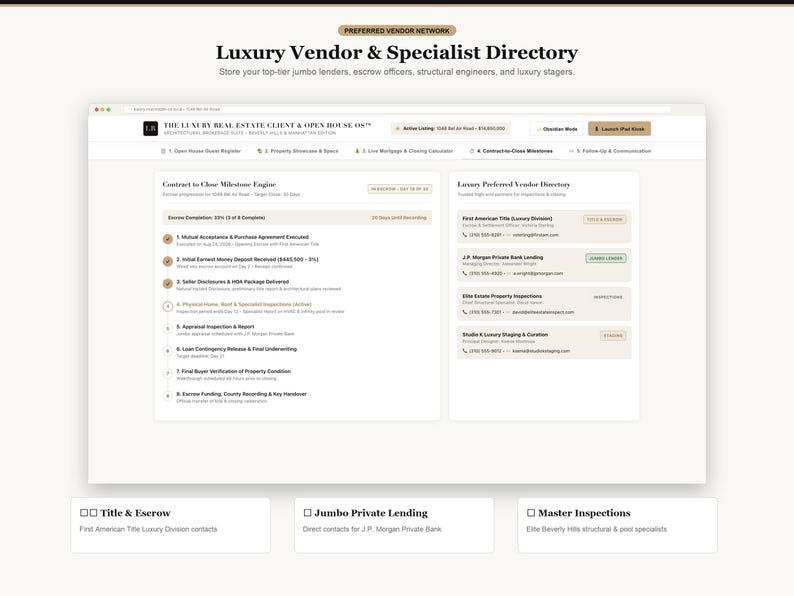The image size is (794, 596).
Task: Click the 8. Escrow Funding, County Recording & Key Handover text
Action: [x=242, y=394]
